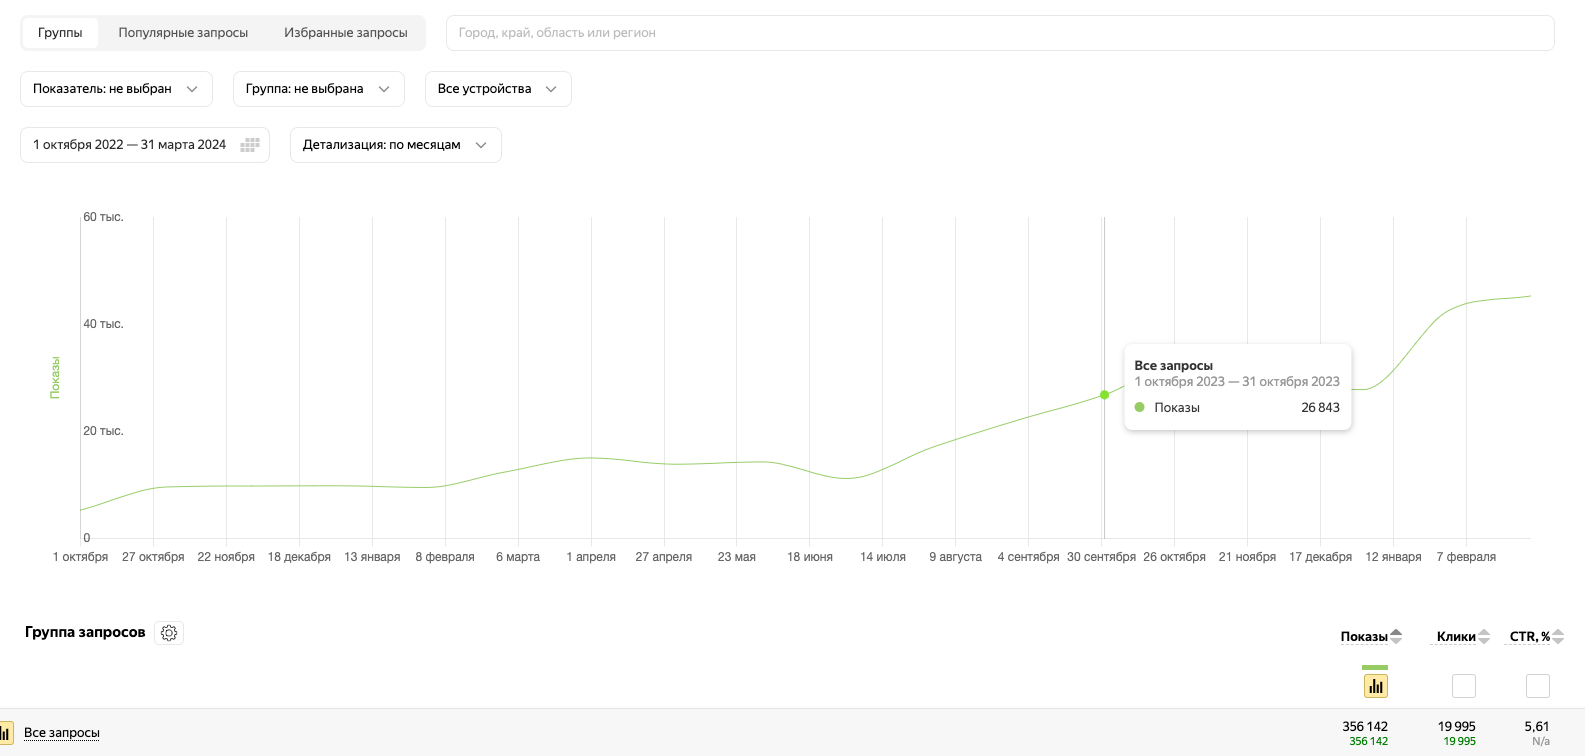1585x756 pixels.
Task: Click the chart icon left of Все запросы
Action: coord(6,732)
